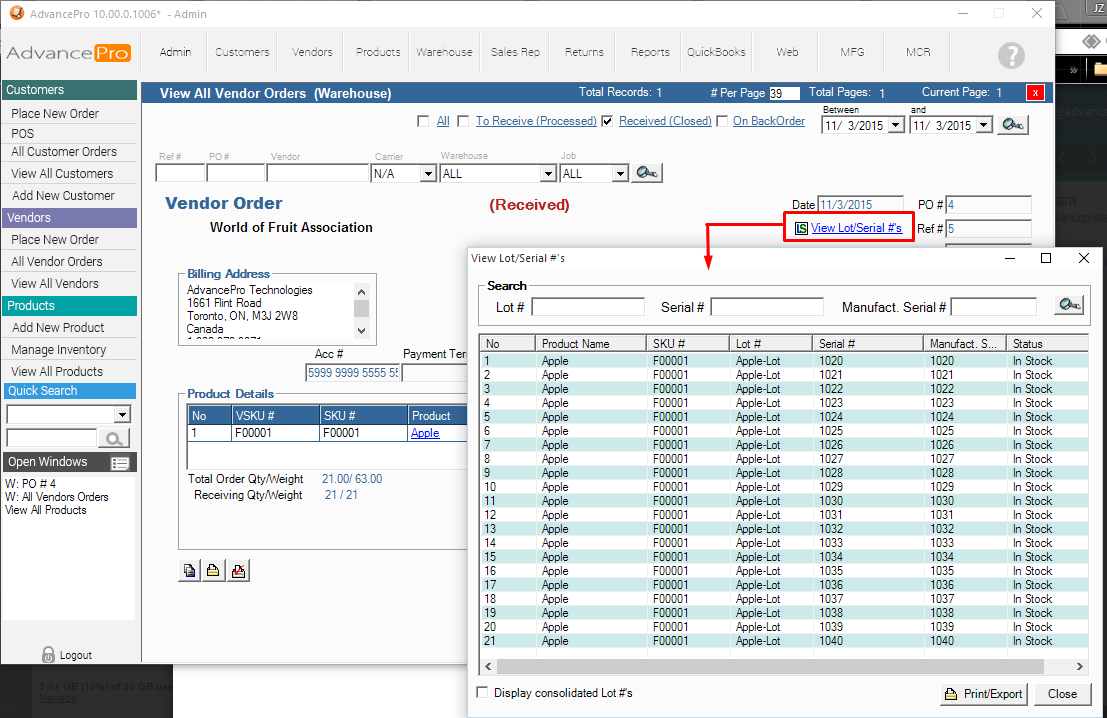Click the yellow printer icon below Product Details

(214, 571)
